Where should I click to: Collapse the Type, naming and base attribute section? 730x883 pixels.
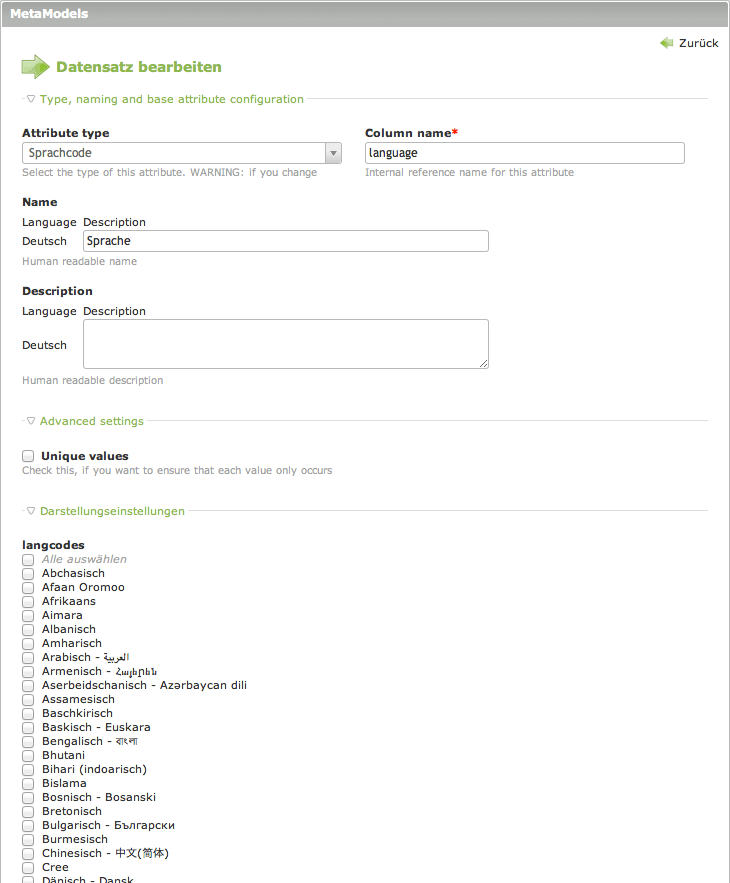click(171, 99)
